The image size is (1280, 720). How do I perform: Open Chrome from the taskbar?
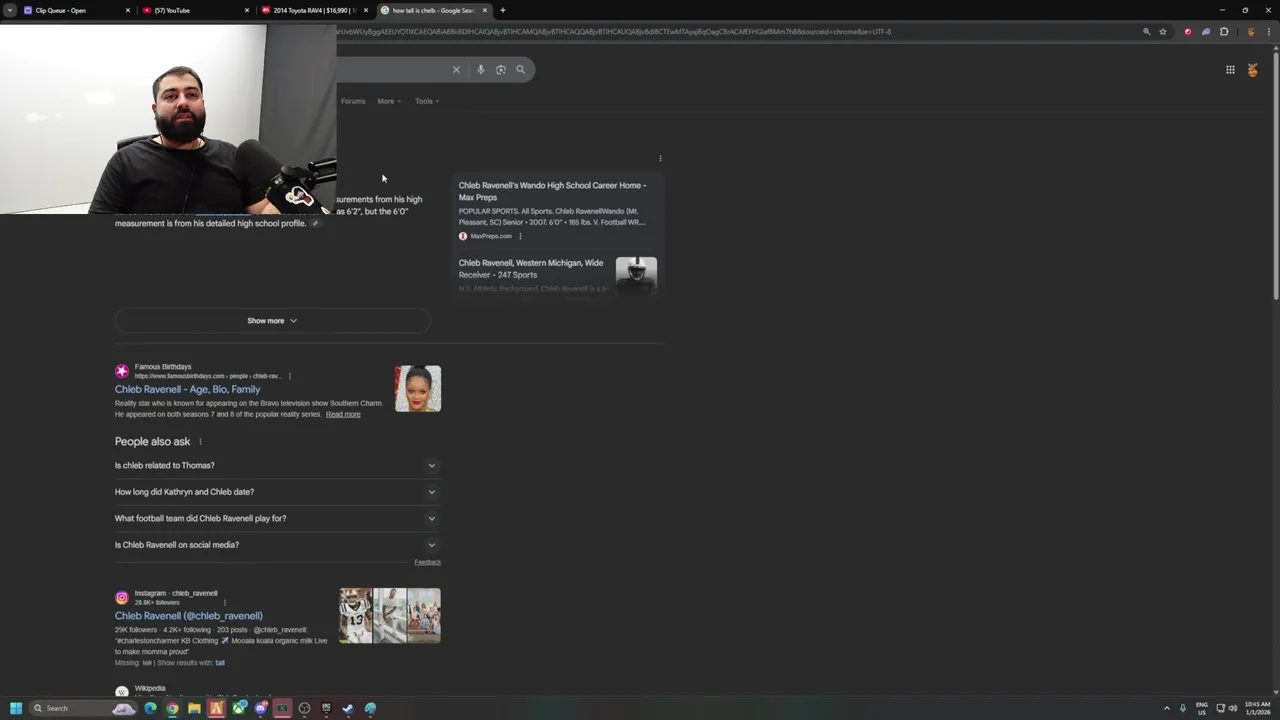(172, 708)
